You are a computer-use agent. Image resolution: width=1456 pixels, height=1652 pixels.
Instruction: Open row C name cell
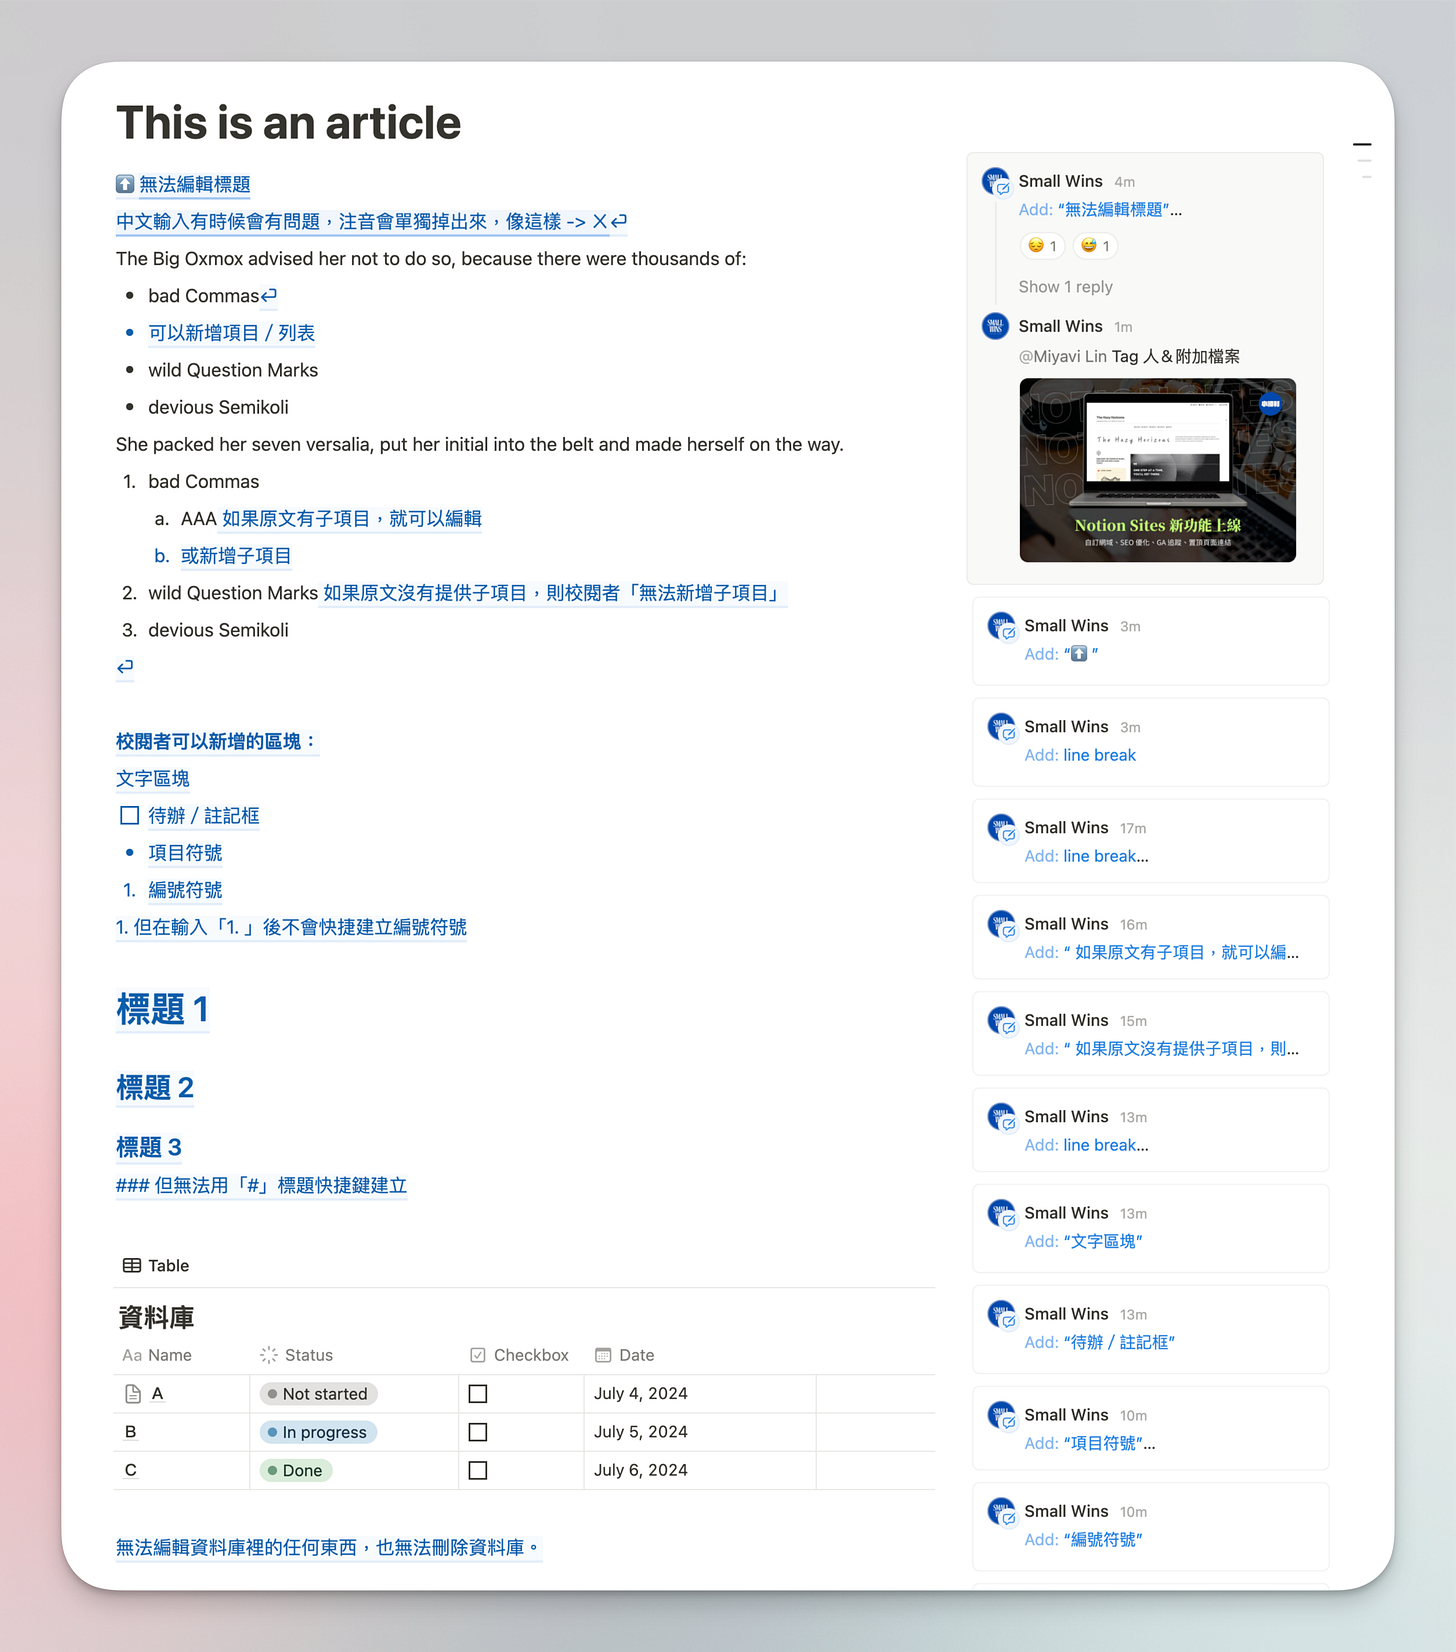[182, 1470]
